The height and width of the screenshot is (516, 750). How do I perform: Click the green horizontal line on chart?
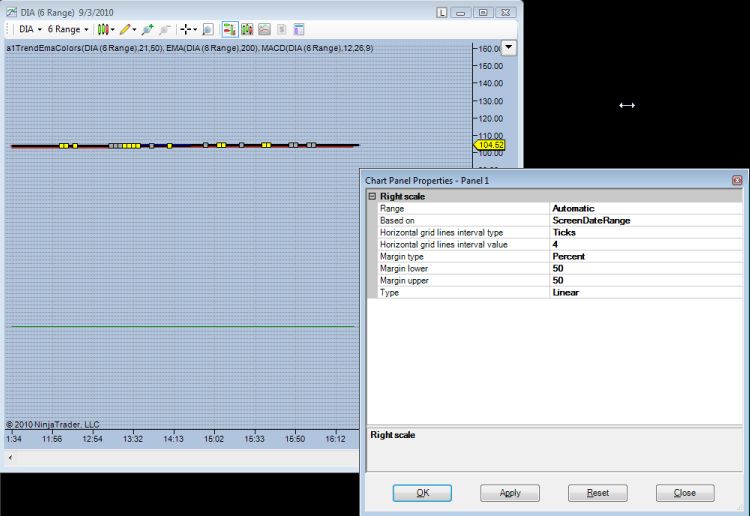183,326
